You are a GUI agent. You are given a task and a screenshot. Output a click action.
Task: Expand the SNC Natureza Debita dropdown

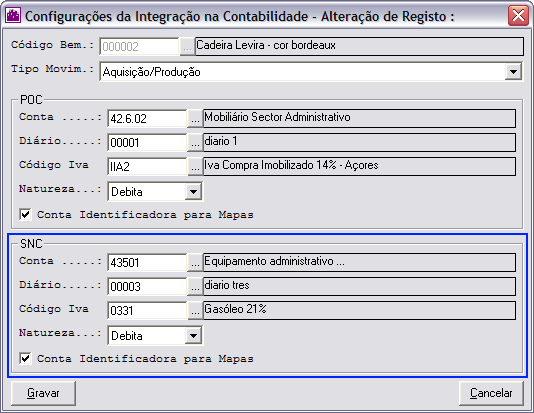[193, 336]
